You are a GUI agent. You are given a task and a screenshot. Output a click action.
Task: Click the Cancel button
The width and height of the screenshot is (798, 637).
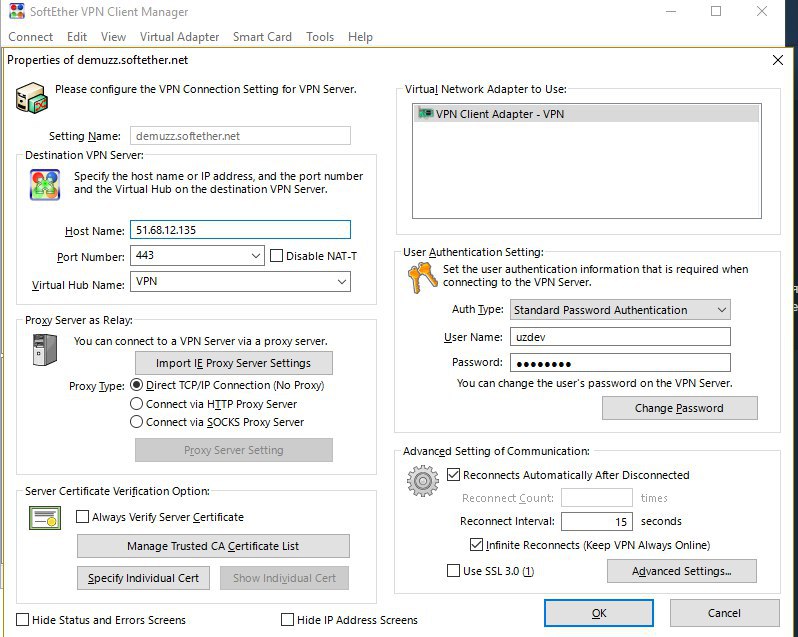pyautogui.click(x=724, y=613)
